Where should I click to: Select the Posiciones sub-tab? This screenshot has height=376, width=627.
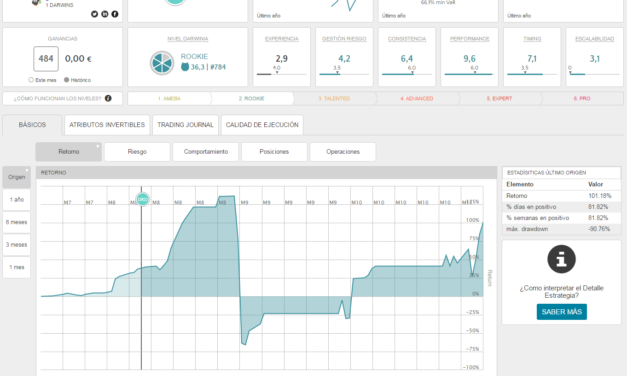click(274, 152)
